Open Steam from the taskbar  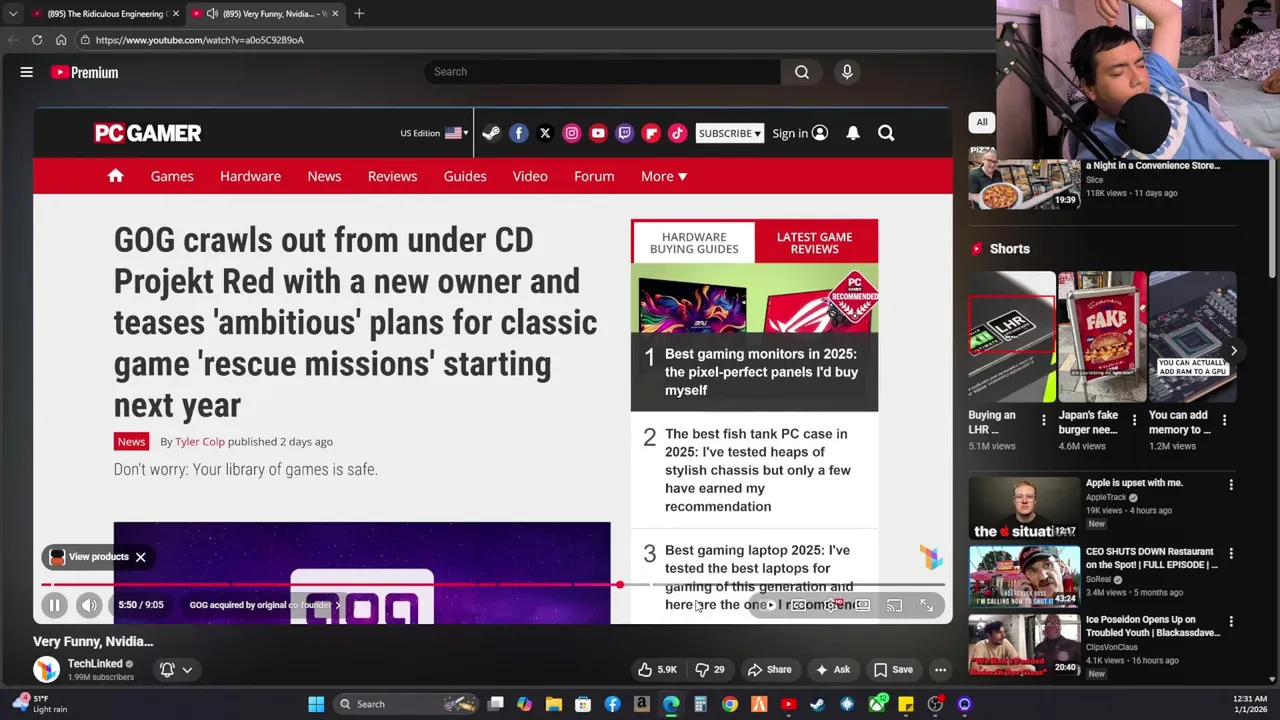817,704
